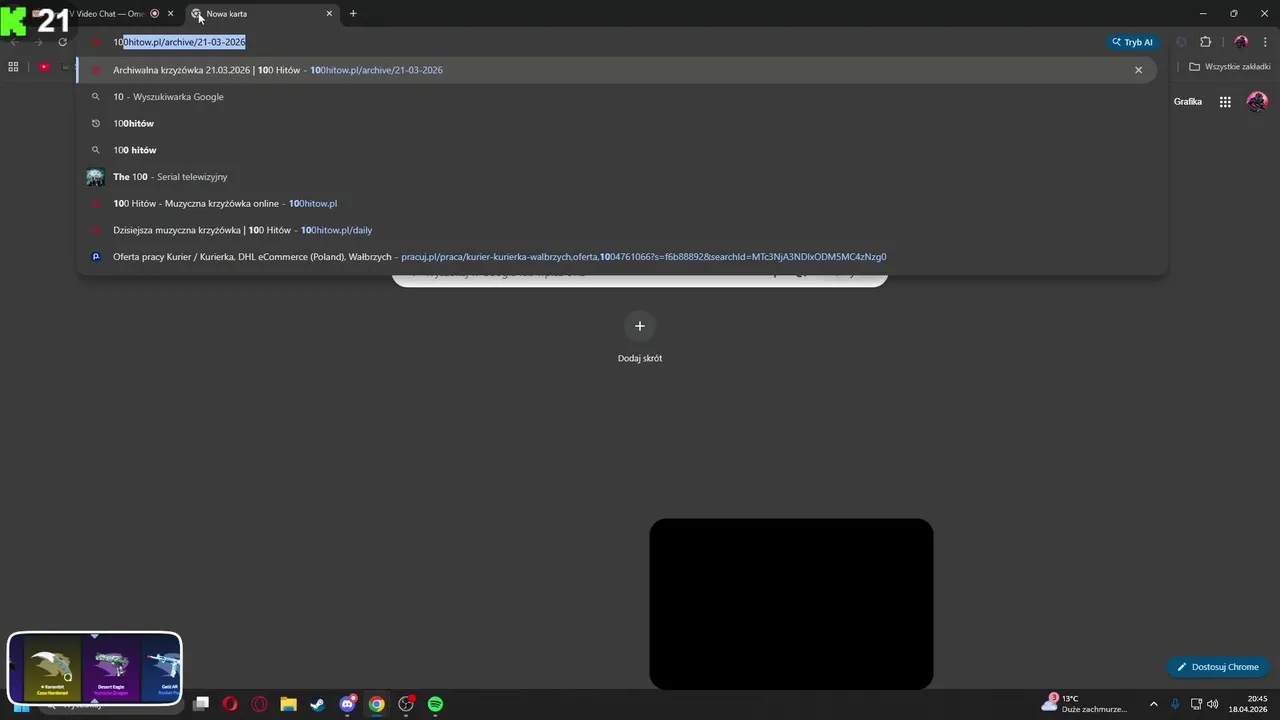Image resolution: width=1280 pixels, height=720 pixels.
Task: Click the Tryb AI button
Action: (1133, 42)
